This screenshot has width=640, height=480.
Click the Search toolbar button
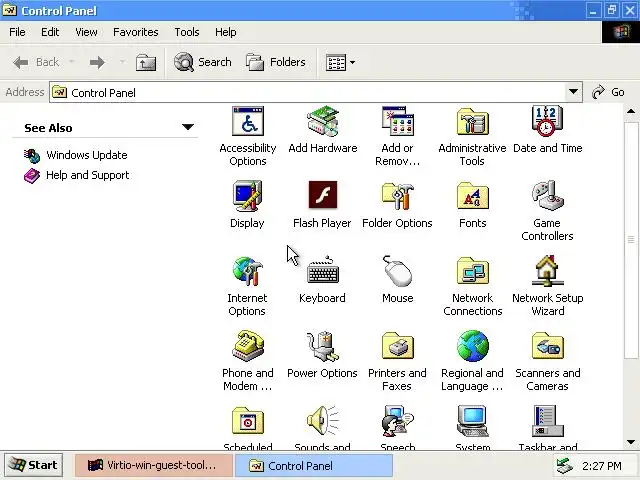coord(202,62)
